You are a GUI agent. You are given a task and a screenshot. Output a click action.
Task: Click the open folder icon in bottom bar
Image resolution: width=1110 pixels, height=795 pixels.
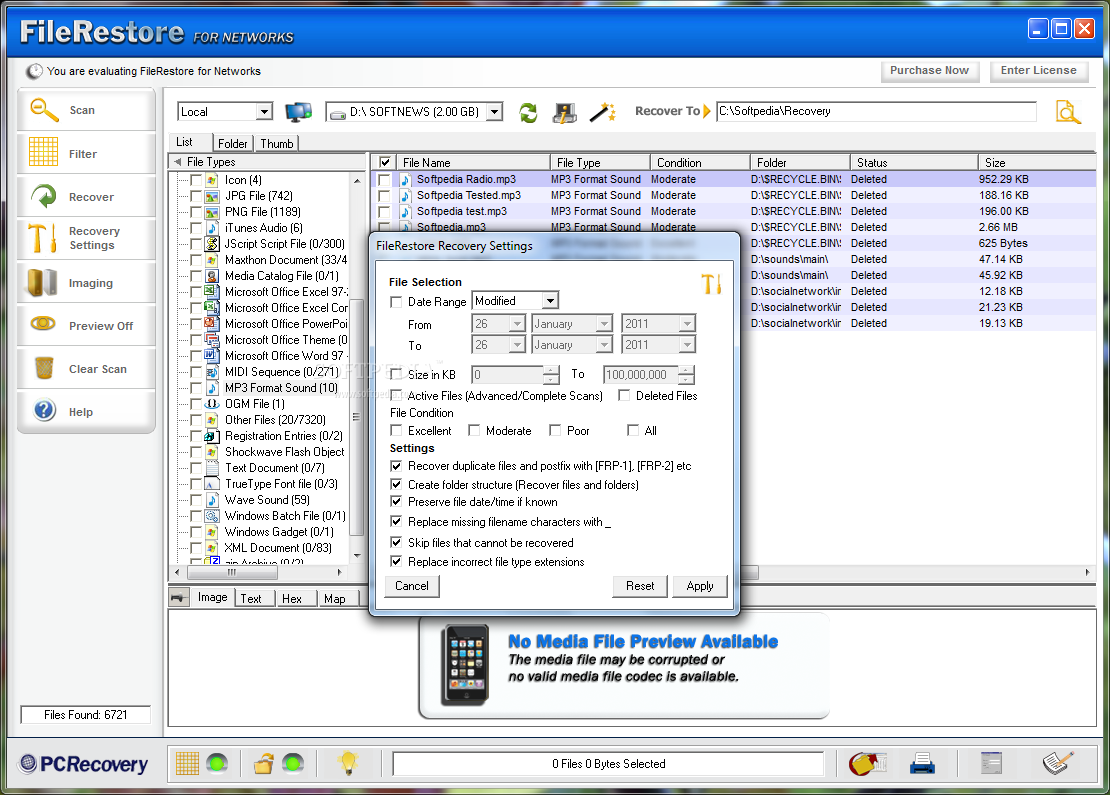point(263,763)
